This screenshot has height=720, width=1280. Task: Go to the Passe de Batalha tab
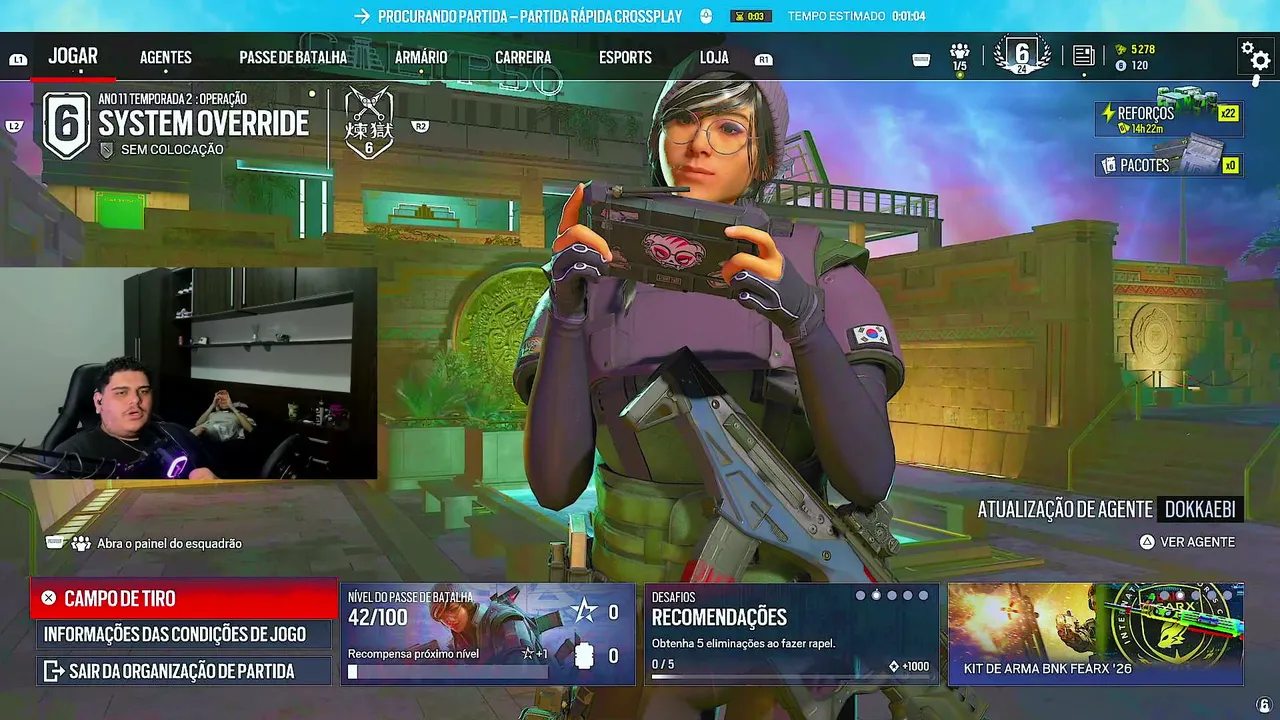click(293, 58)
